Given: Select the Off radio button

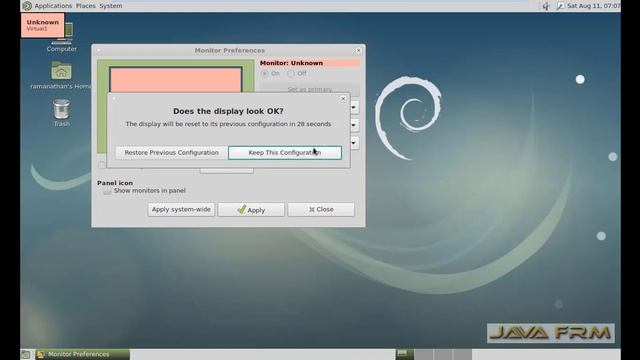Looking at the screenshot, I should 291,73.
